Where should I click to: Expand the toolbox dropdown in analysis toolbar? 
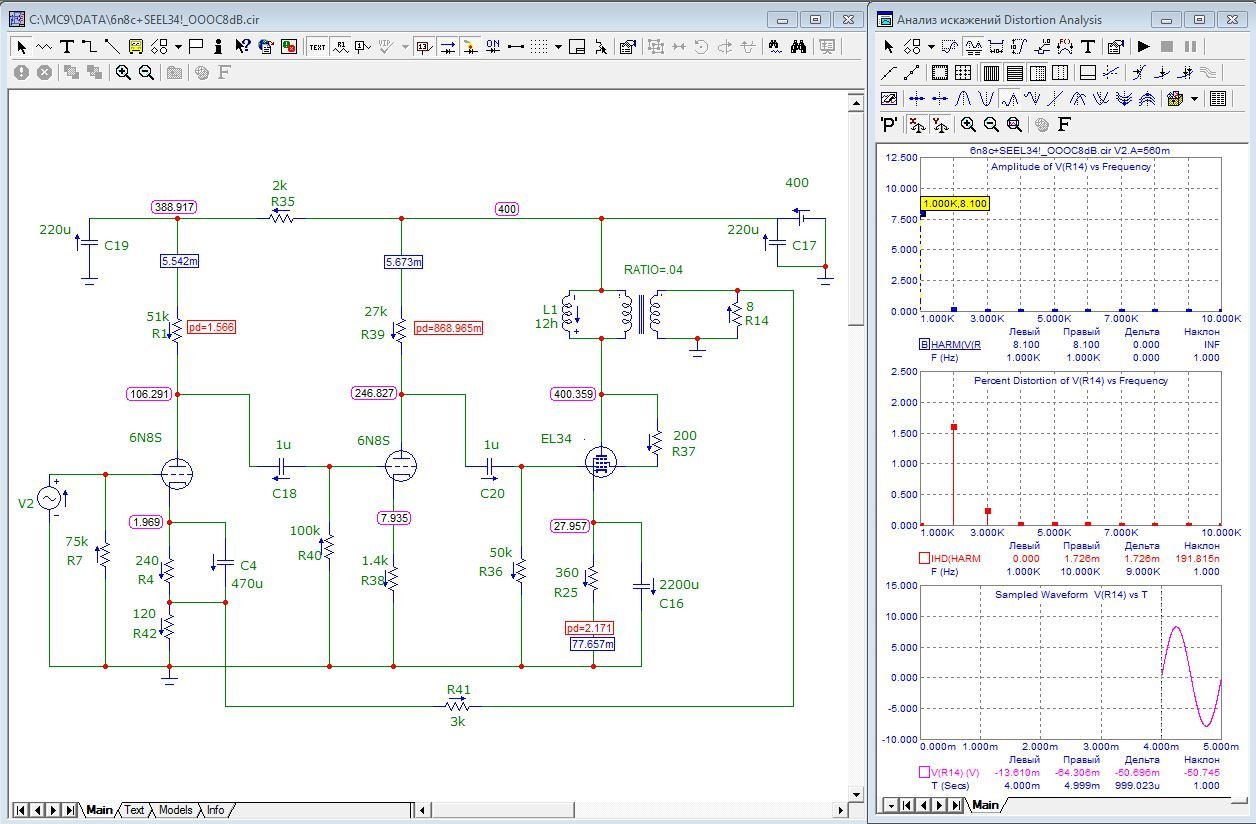(x=1194, y=99)
